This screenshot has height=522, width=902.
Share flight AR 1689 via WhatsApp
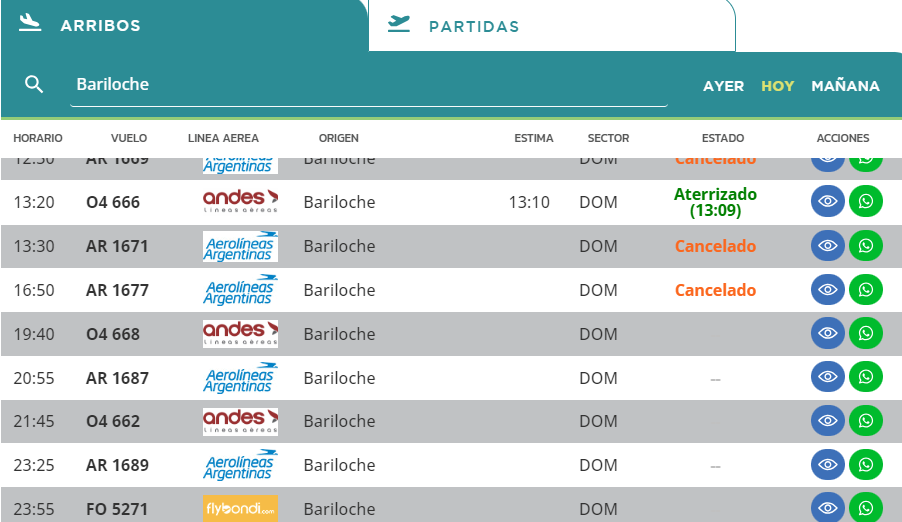tap(865, 465)
